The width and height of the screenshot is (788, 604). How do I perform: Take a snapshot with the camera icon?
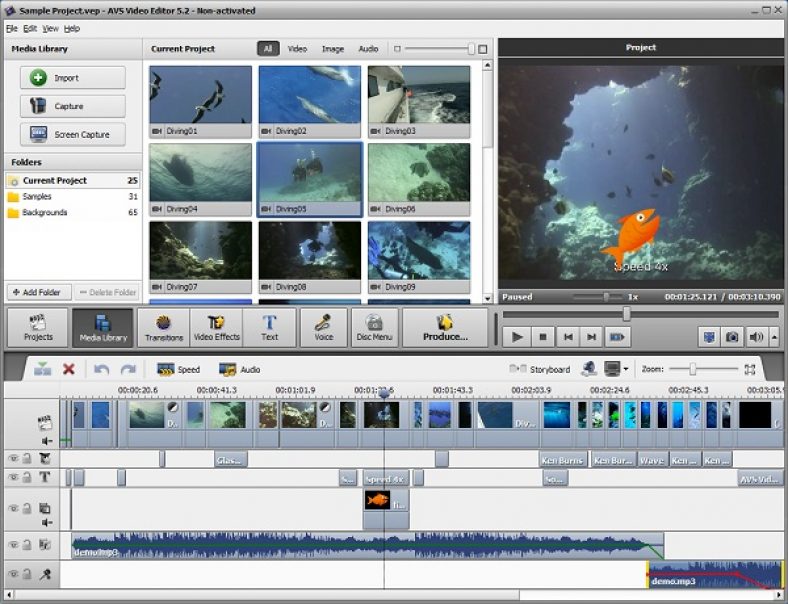[x=732, y=337]
